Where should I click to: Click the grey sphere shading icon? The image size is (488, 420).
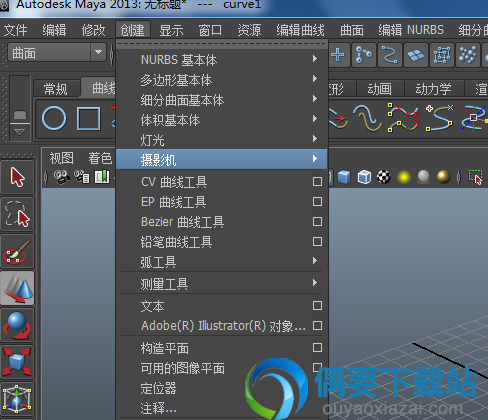[x=423, y=177]
